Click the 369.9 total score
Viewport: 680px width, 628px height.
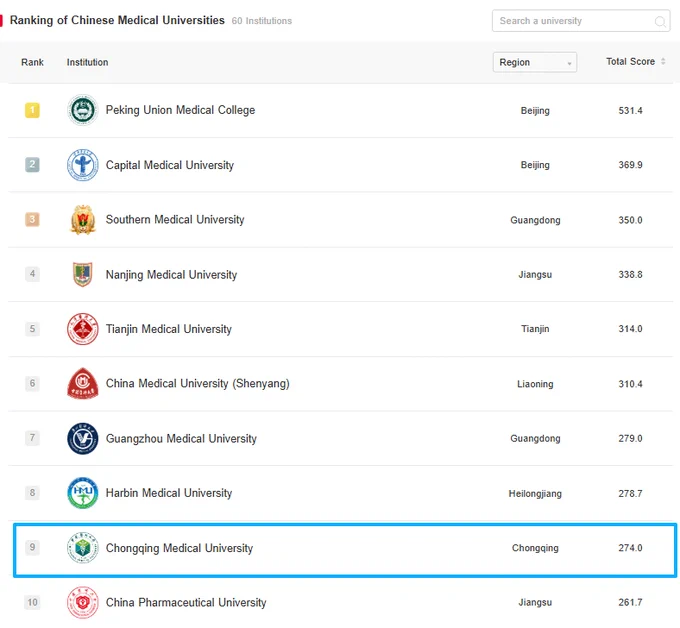pos(630,165)
